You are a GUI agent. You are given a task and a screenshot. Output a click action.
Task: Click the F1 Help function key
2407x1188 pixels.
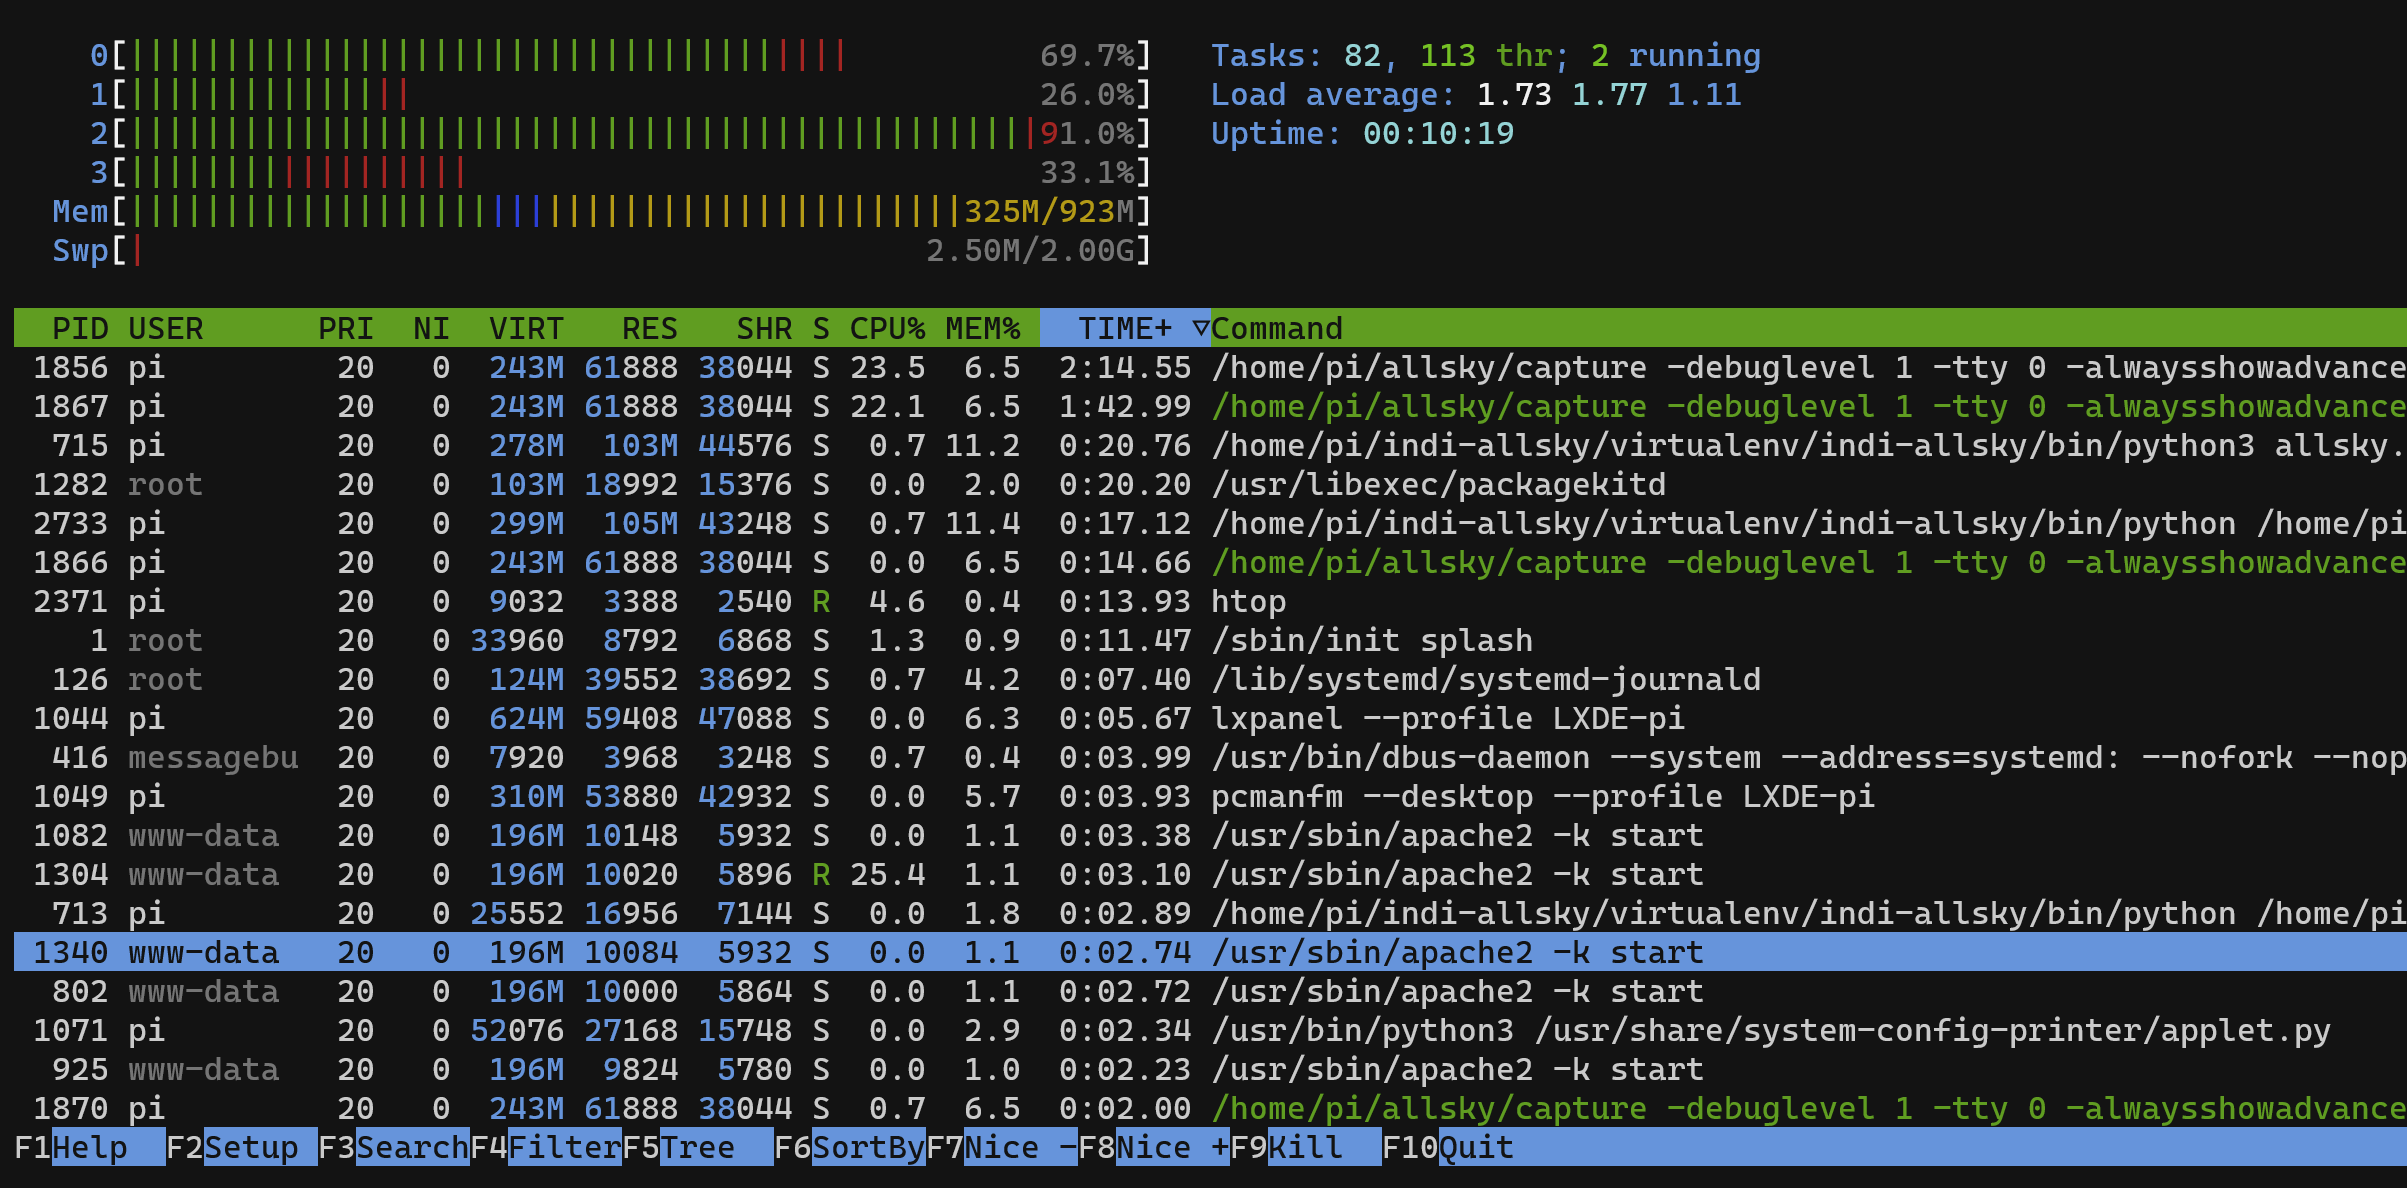tap(88, 1147)
